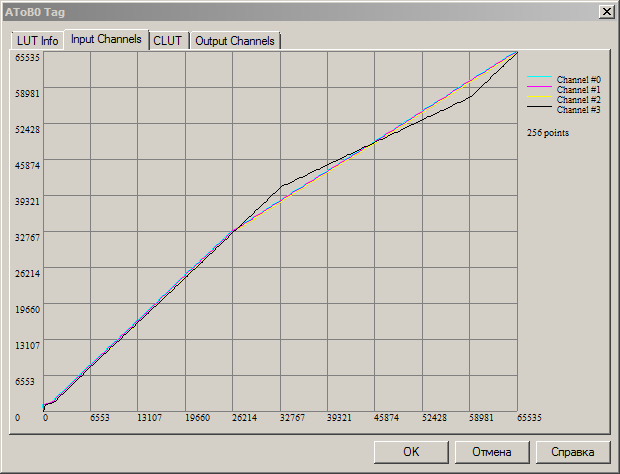
Task: Click the magenta Channel #1 legend line
Action: (x=539, y=86)
